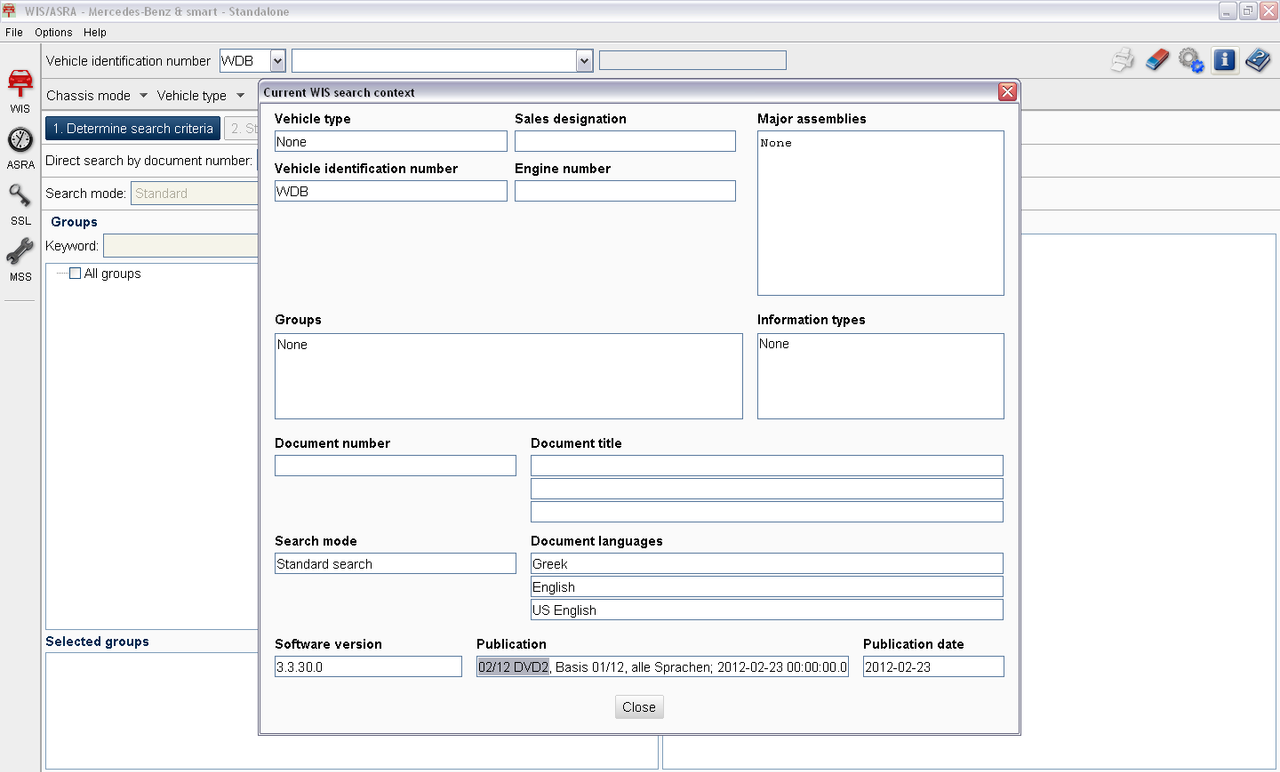
Task: Click the third Document title field
Action: click(x=767, y=511)
